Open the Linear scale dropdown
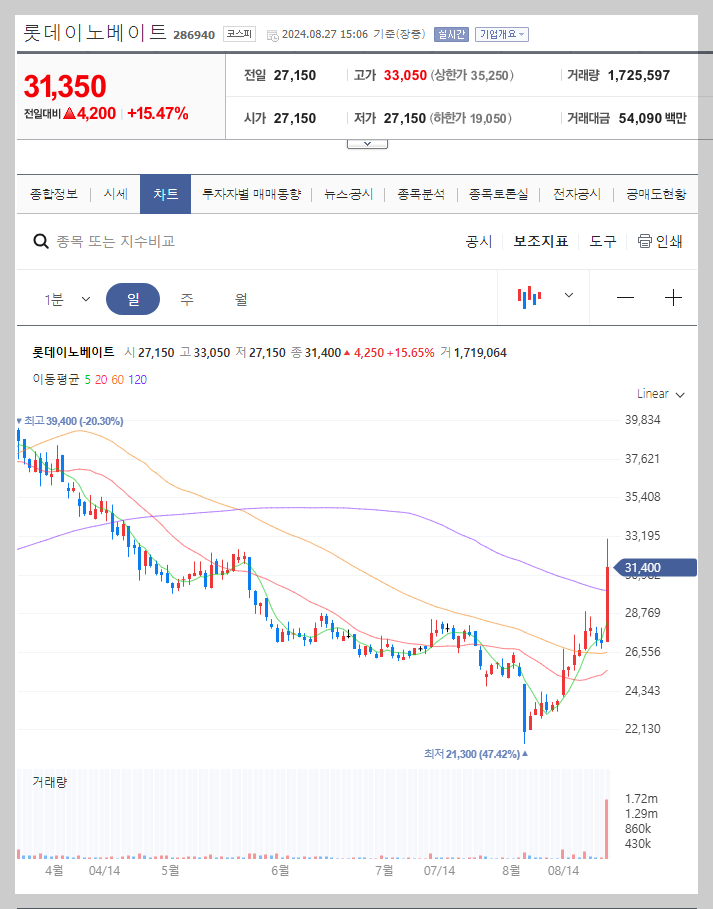Screen dimensions: 713x909 (x=658, y=394)
